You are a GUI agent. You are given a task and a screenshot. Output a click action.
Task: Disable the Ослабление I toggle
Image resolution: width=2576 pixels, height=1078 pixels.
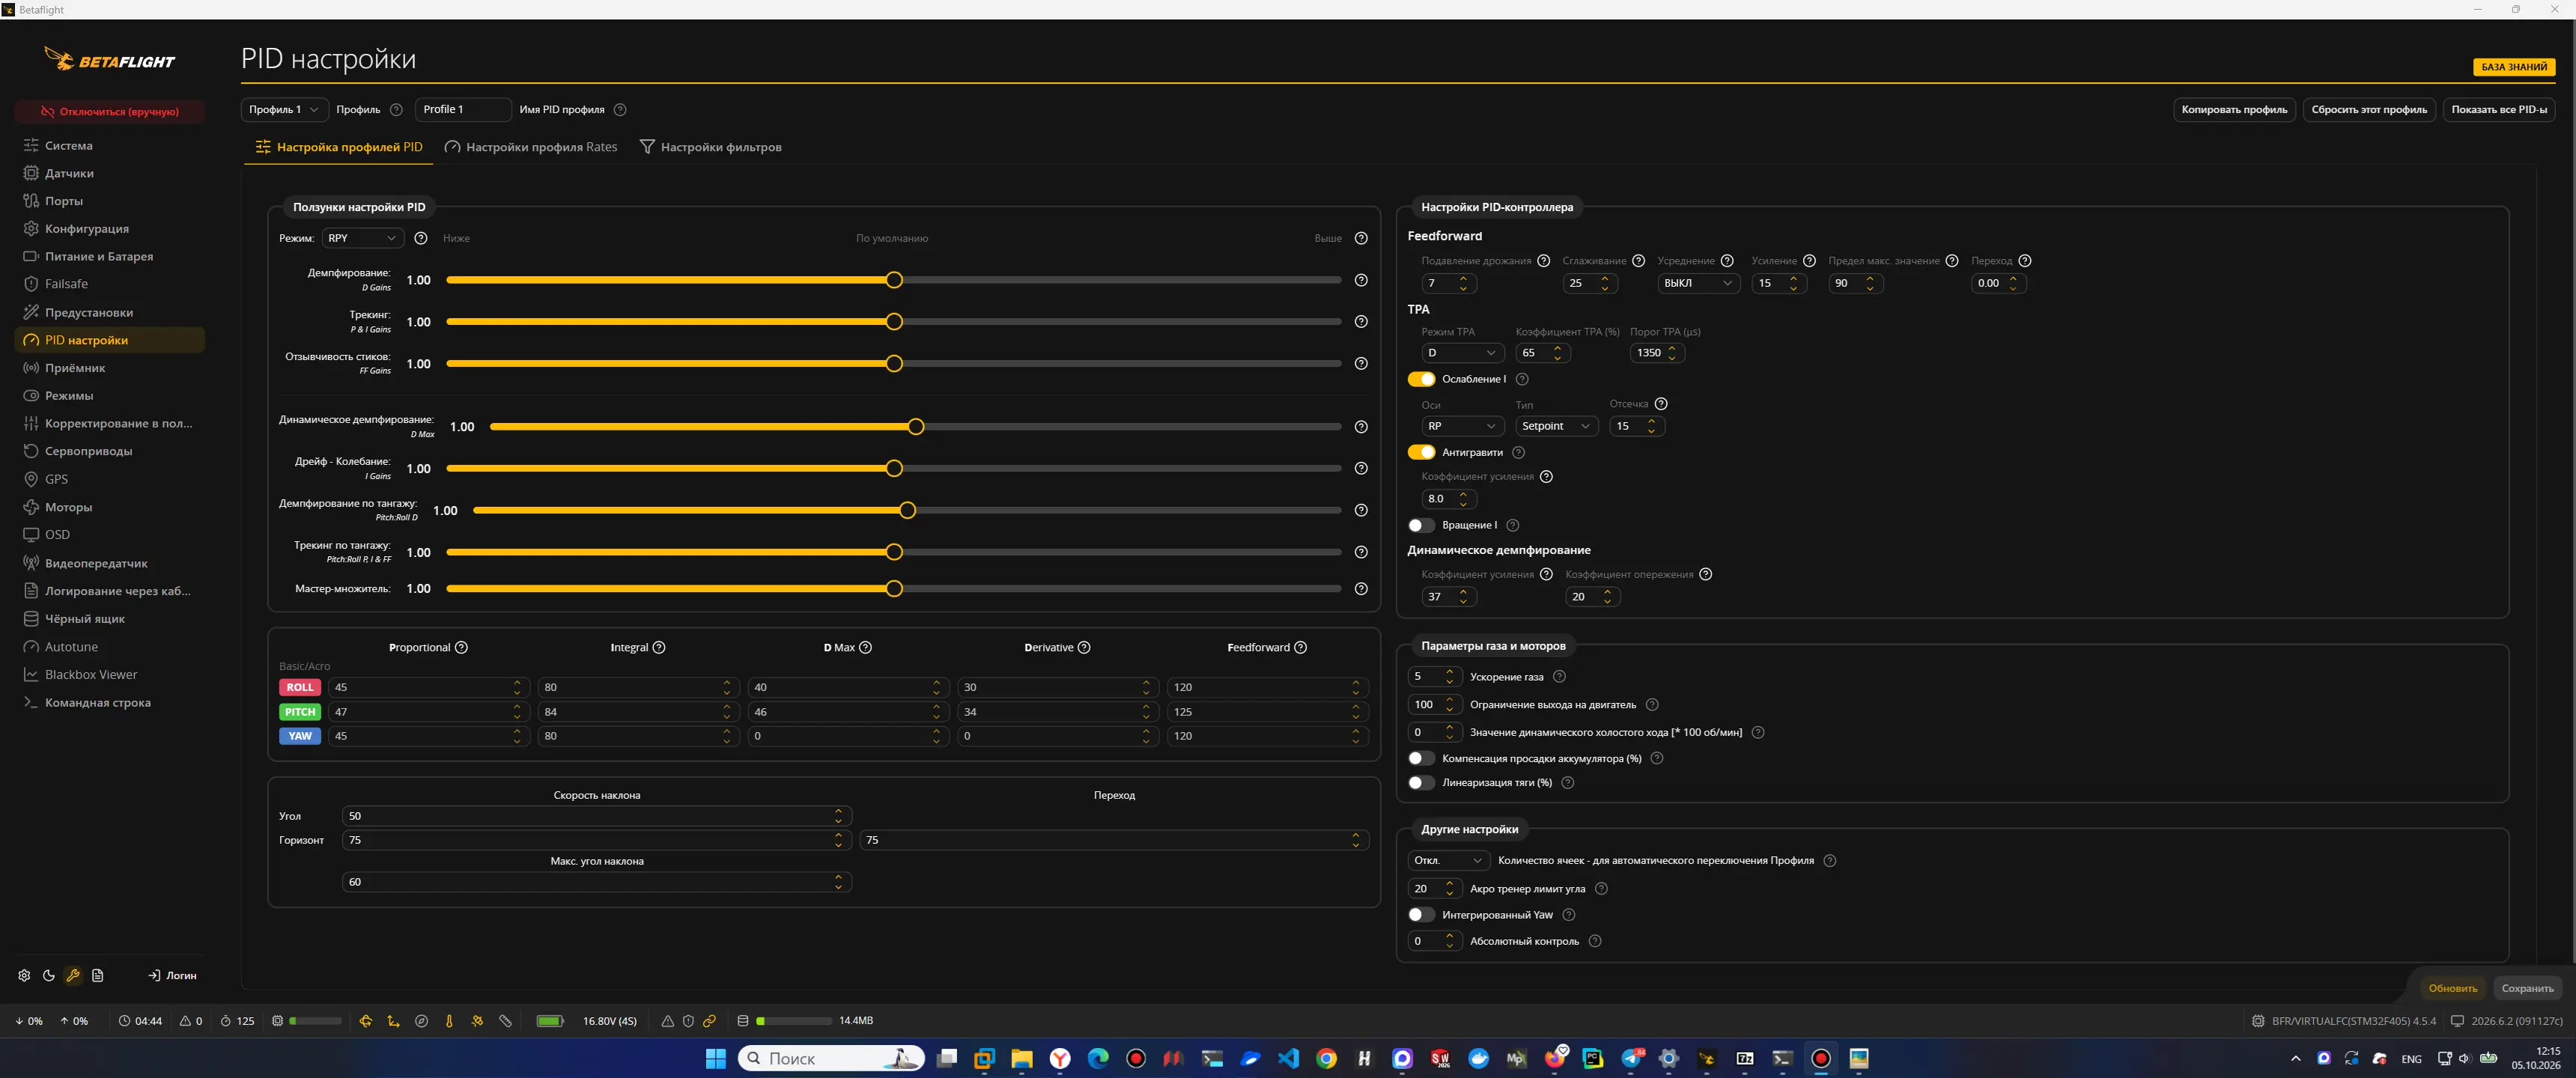[x=1421, y=379]
